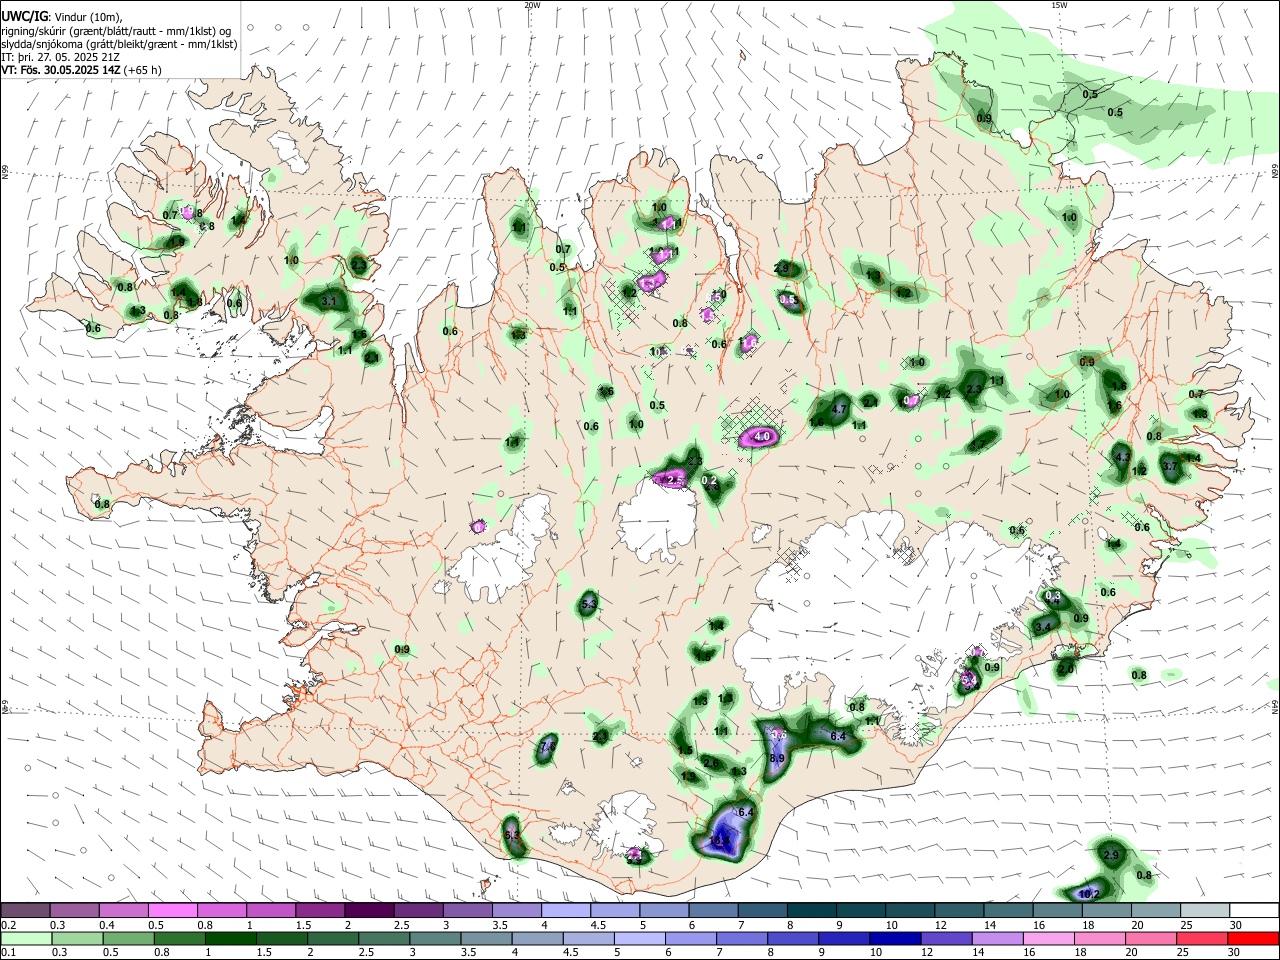Image resolution: width=1280 pixels, height=960 pixels.
Task: Select the 4.7 precipitation value
Action: pos(840,409)
